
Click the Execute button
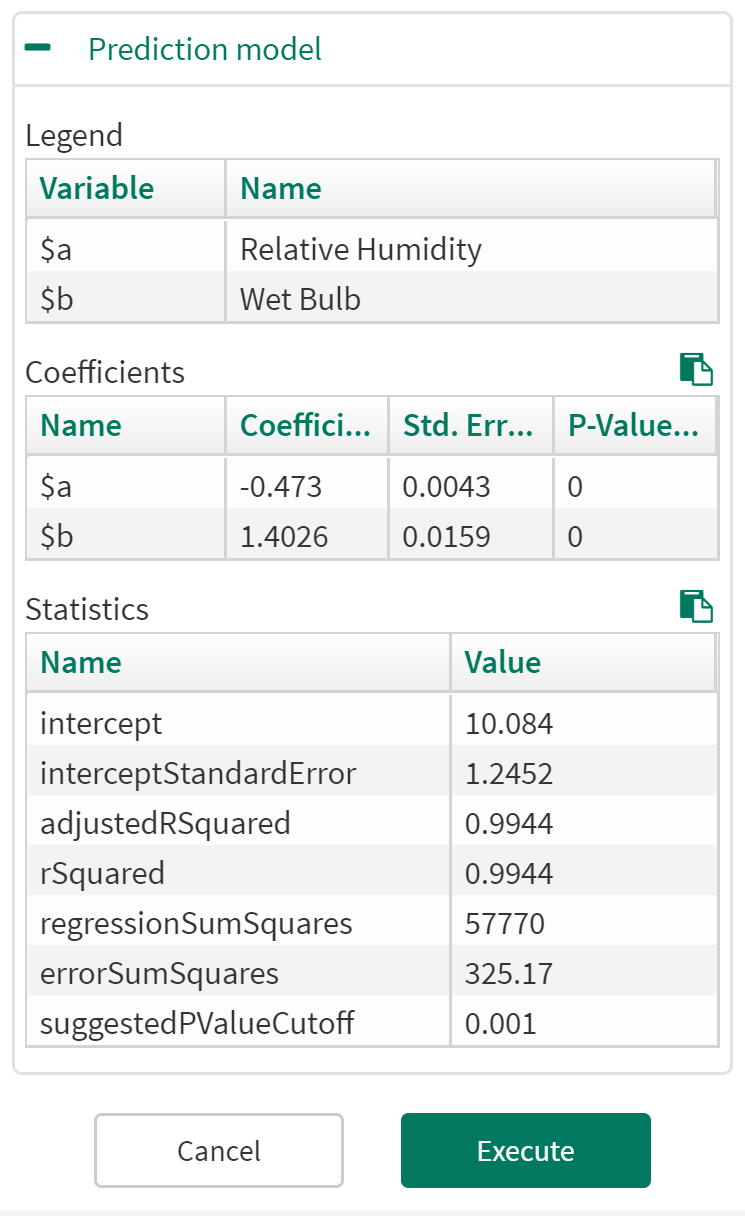click(x=525, y=1150)
